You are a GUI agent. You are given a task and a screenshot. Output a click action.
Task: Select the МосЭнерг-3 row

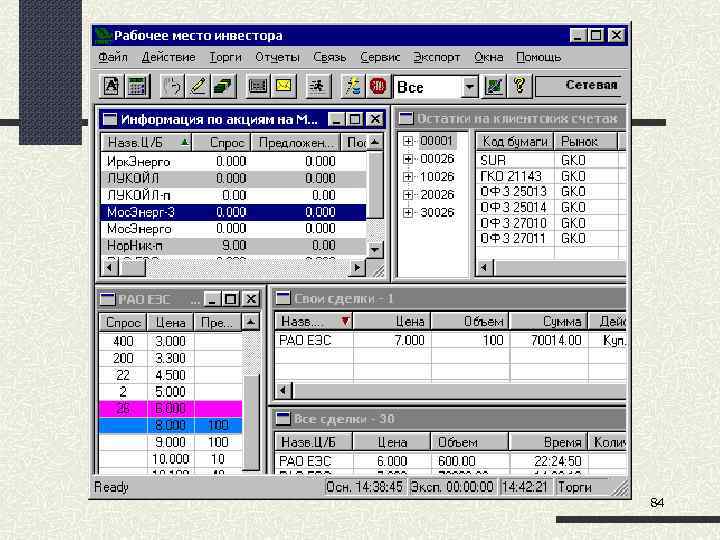[233, 212]
